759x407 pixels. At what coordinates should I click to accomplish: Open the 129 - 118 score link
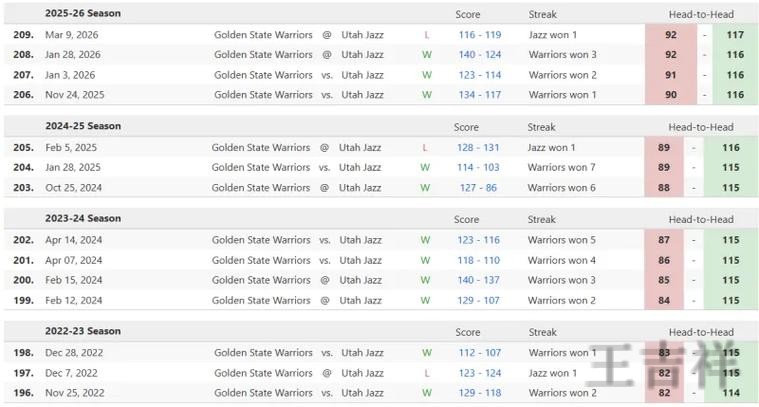point(480,393)
